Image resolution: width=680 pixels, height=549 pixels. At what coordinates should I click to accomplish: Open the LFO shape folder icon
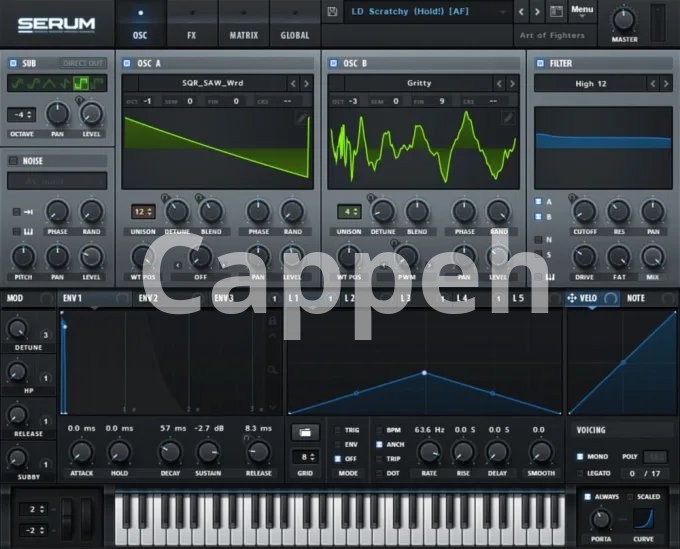click(306, 432)
